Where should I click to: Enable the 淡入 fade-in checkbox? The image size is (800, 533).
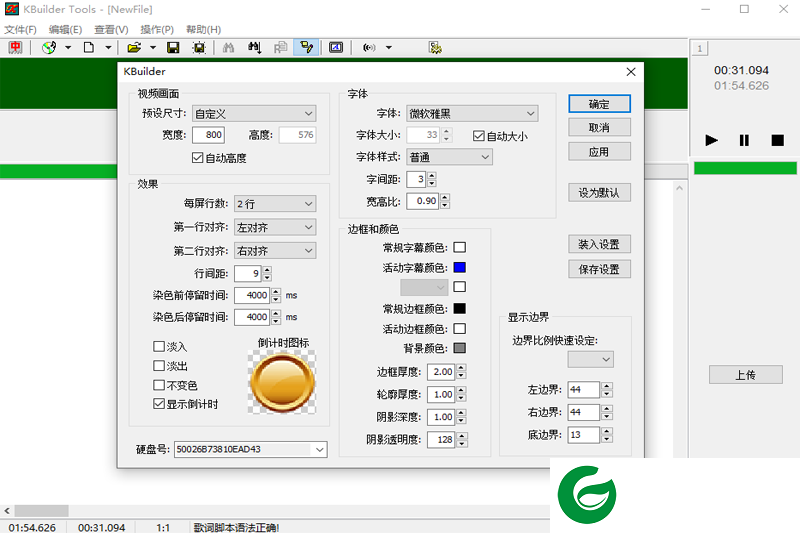(x=159, y=346)
